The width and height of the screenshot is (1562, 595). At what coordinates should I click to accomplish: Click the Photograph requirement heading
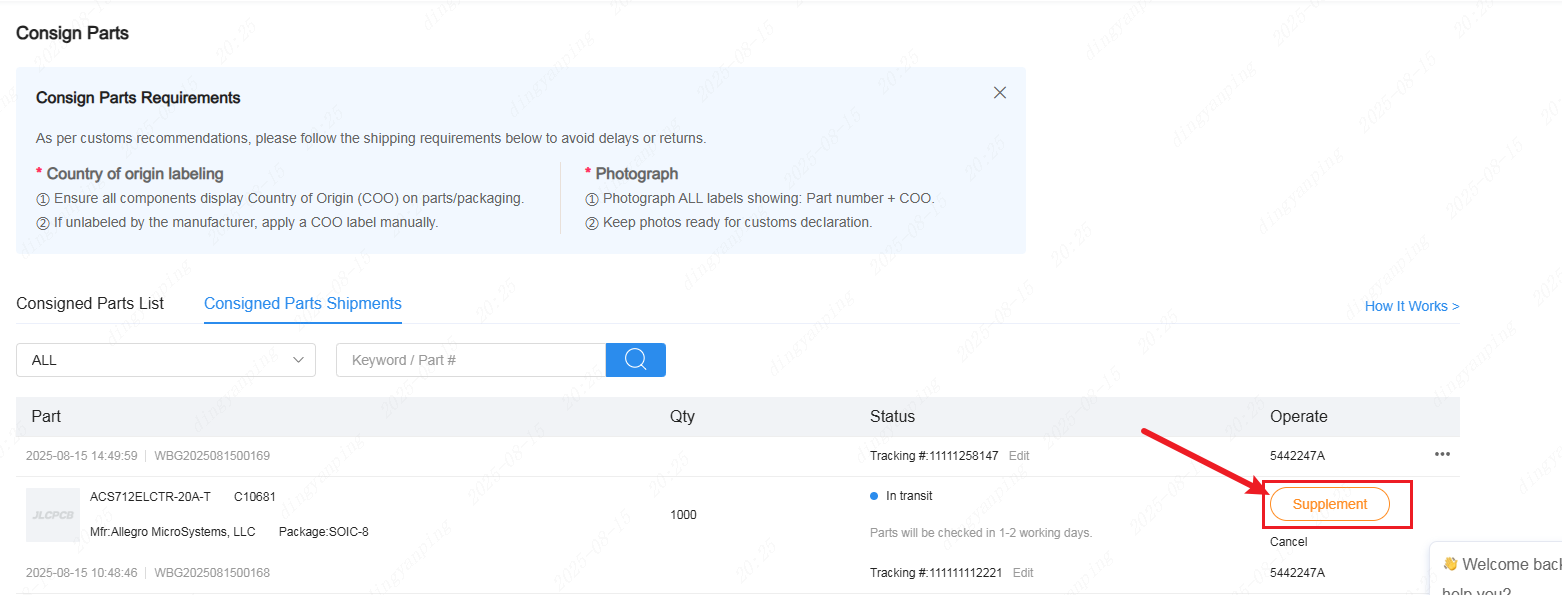(x=636, y=174)
